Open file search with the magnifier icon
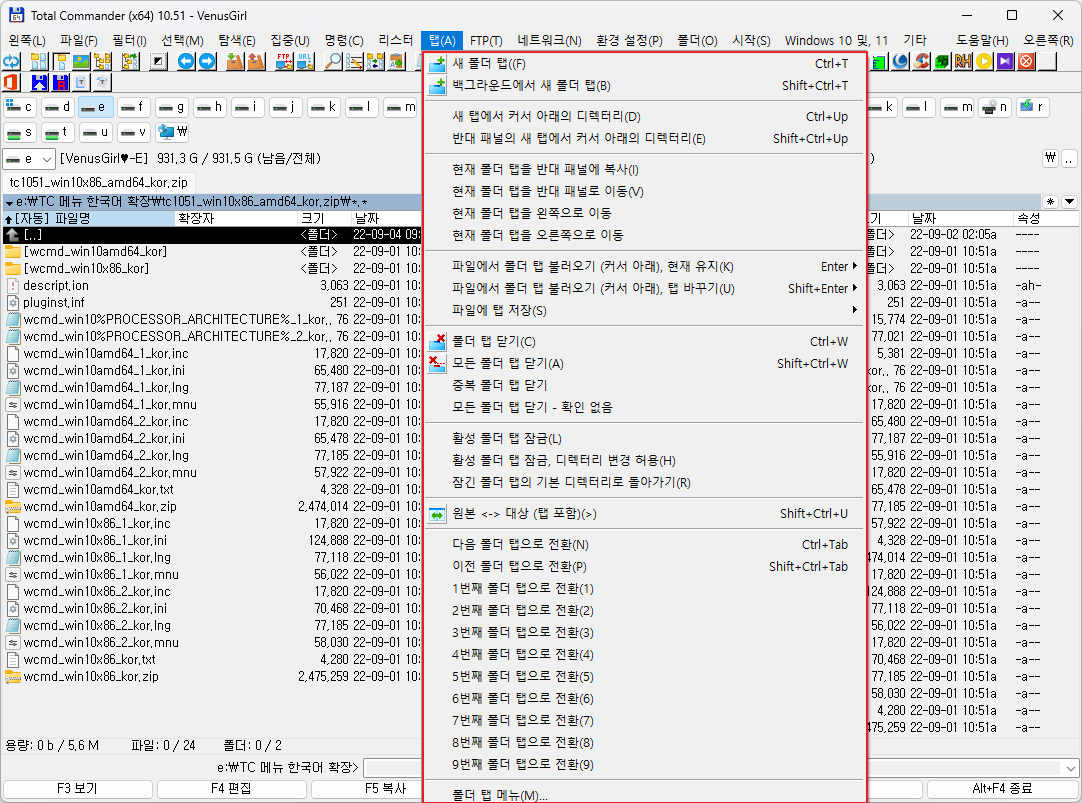This screenshot has height=803, width=1082. [333, 61]
